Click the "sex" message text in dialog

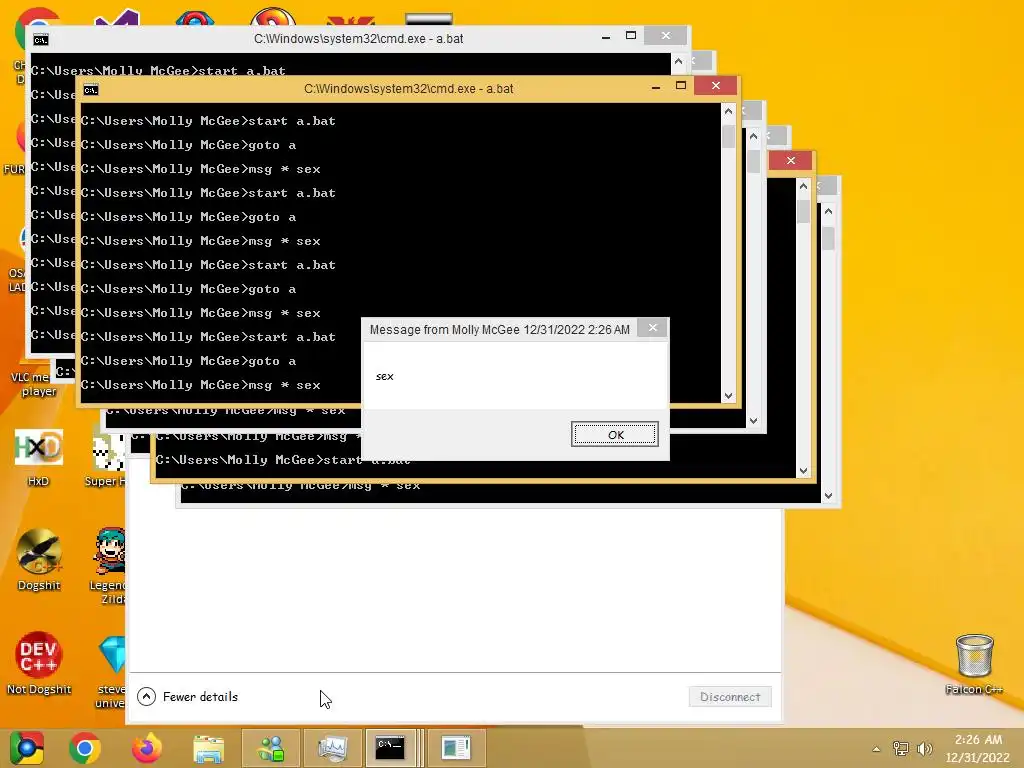pos(385,376)
